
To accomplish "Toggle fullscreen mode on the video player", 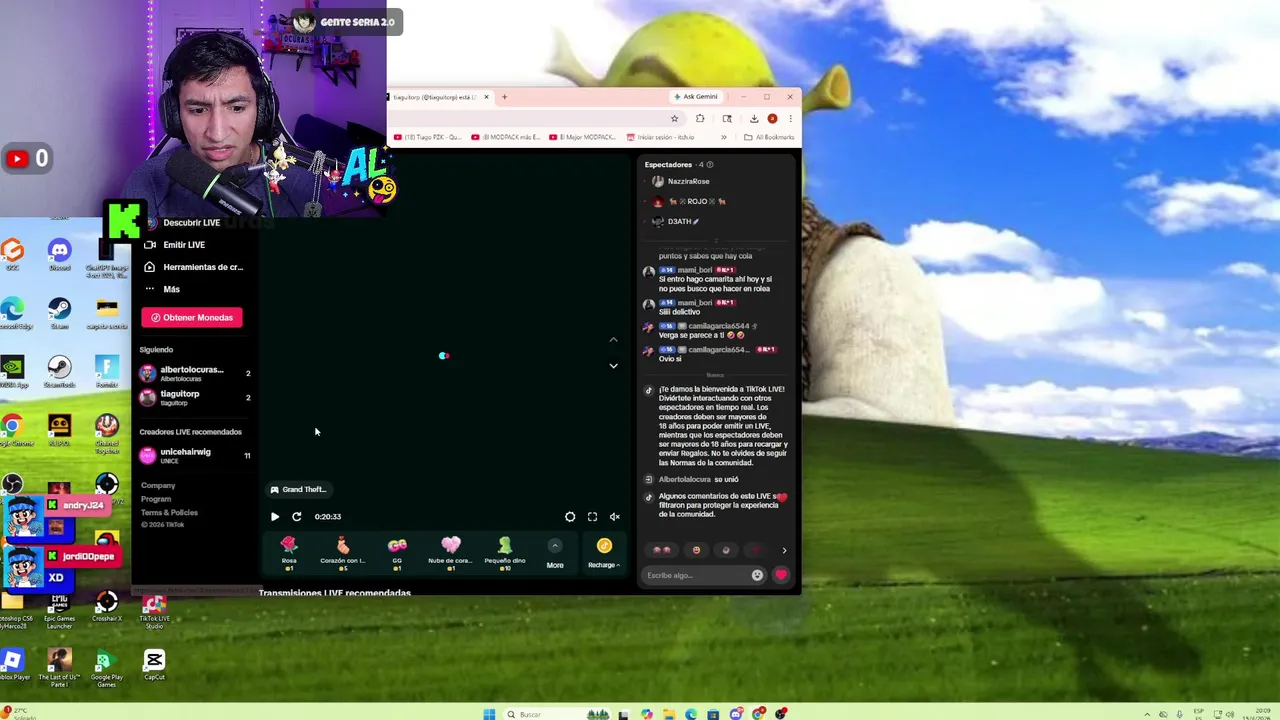I will [592, 517].
